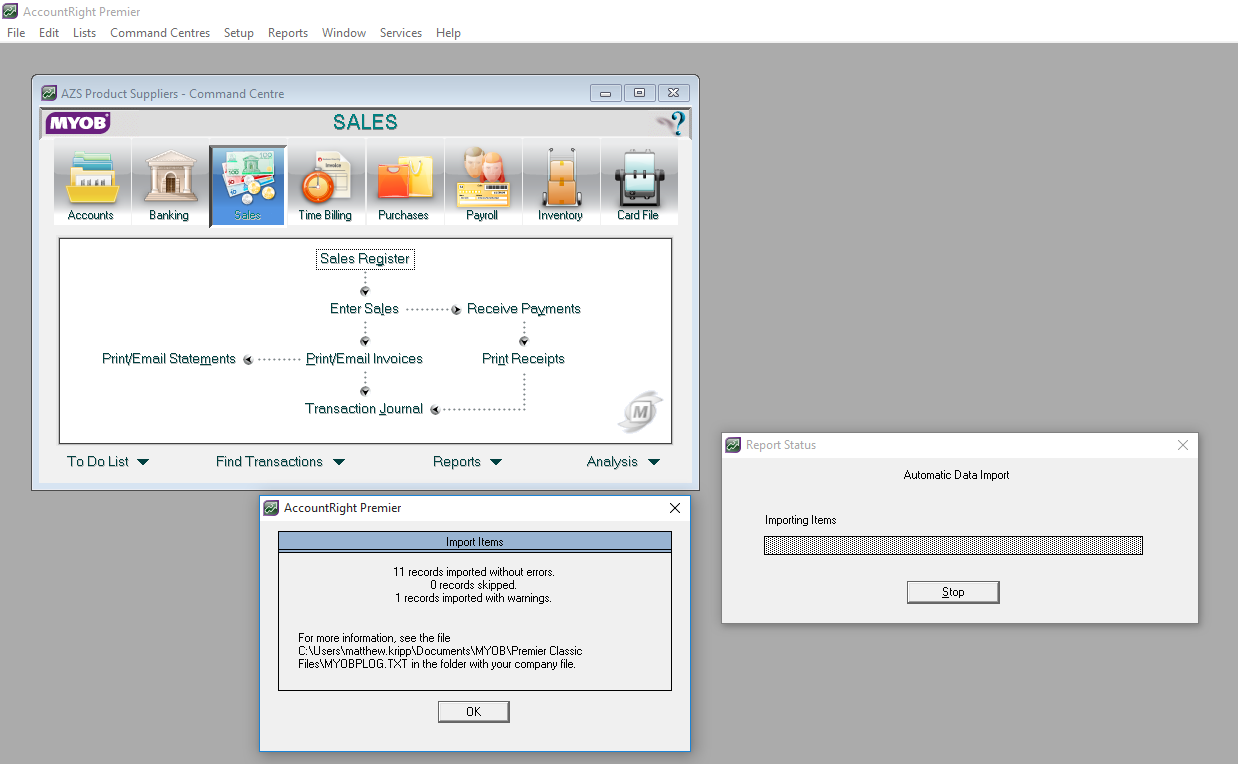Open the Lists menu

tap(85, 33)
